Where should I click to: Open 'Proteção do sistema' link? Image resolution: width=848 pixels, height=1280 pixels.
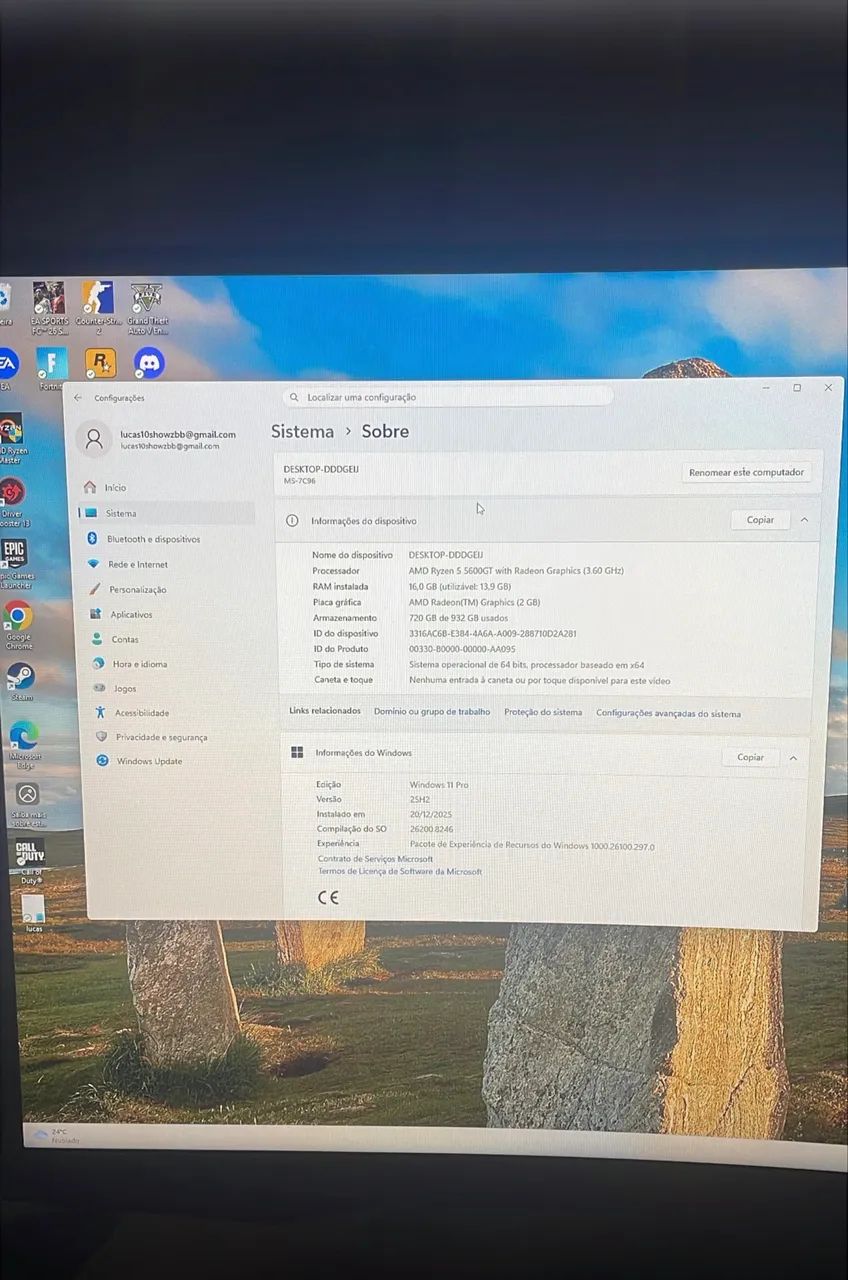[x=543, y=712]
